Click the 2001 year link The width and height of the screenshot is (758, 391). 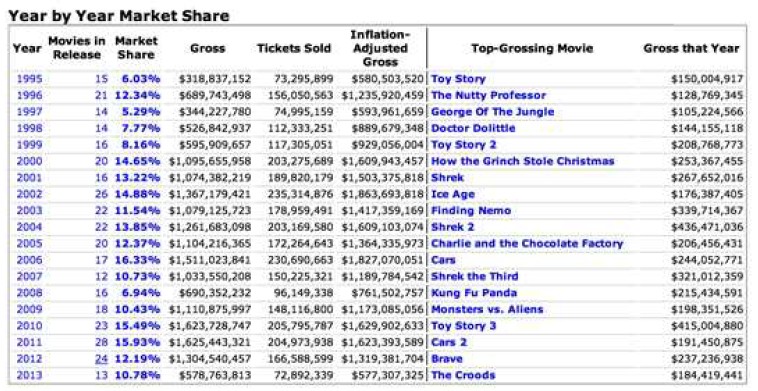[29, 177]
